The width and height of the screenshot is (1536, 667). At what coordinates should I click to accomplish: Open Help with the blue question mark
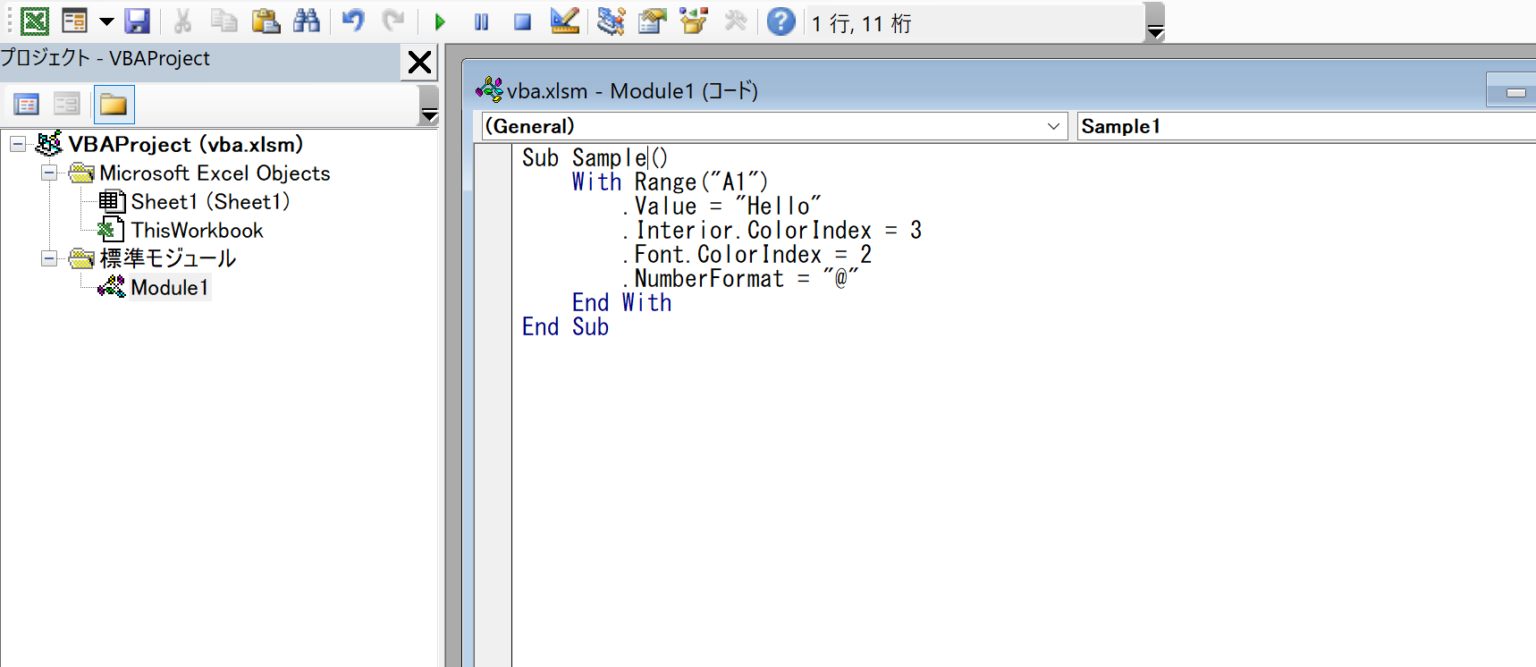pyautogui.click(x=781, y=21)
